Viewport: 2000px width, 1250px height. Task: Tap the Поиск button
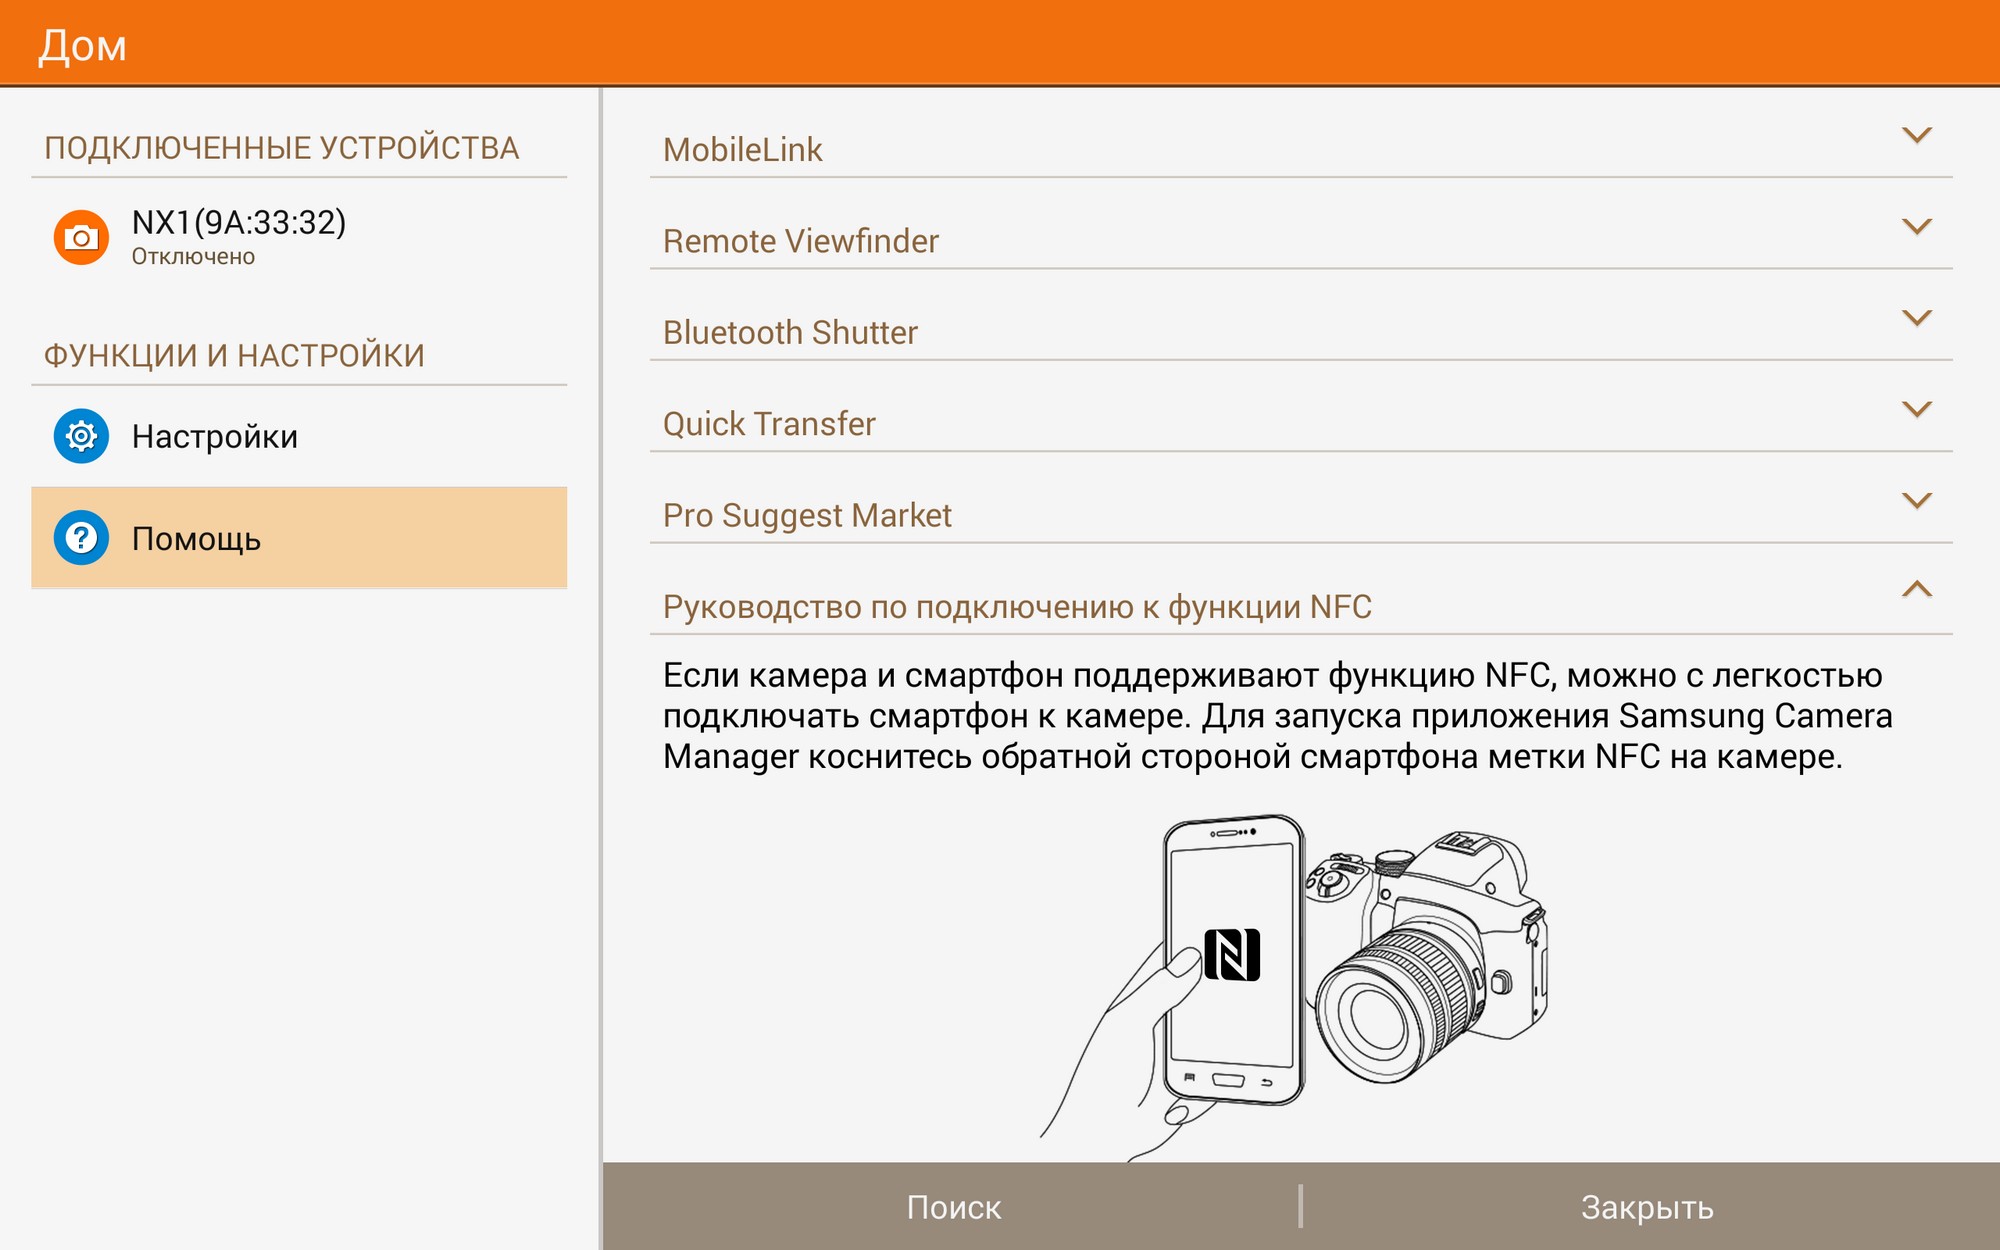(952, 1207)
